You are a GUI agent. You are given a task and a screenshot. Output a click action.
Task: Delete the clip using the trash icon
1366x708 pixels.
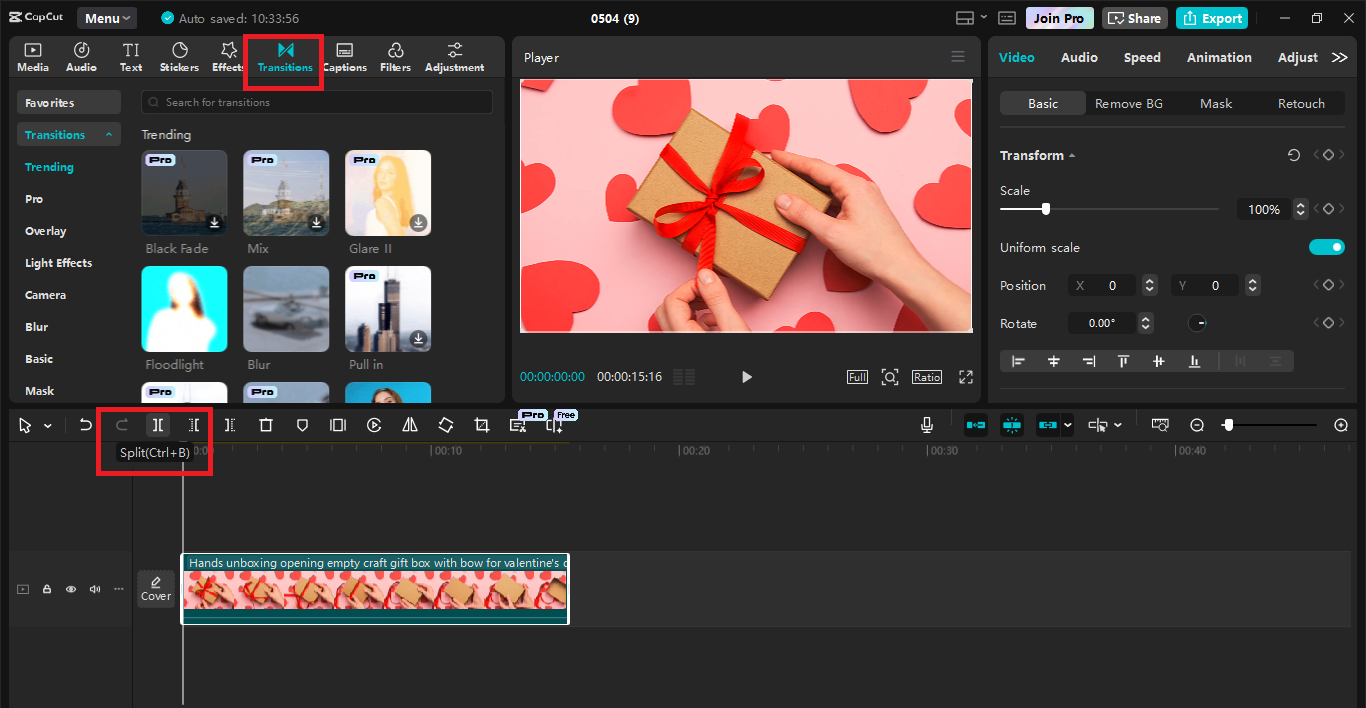(x=265, y=424)
